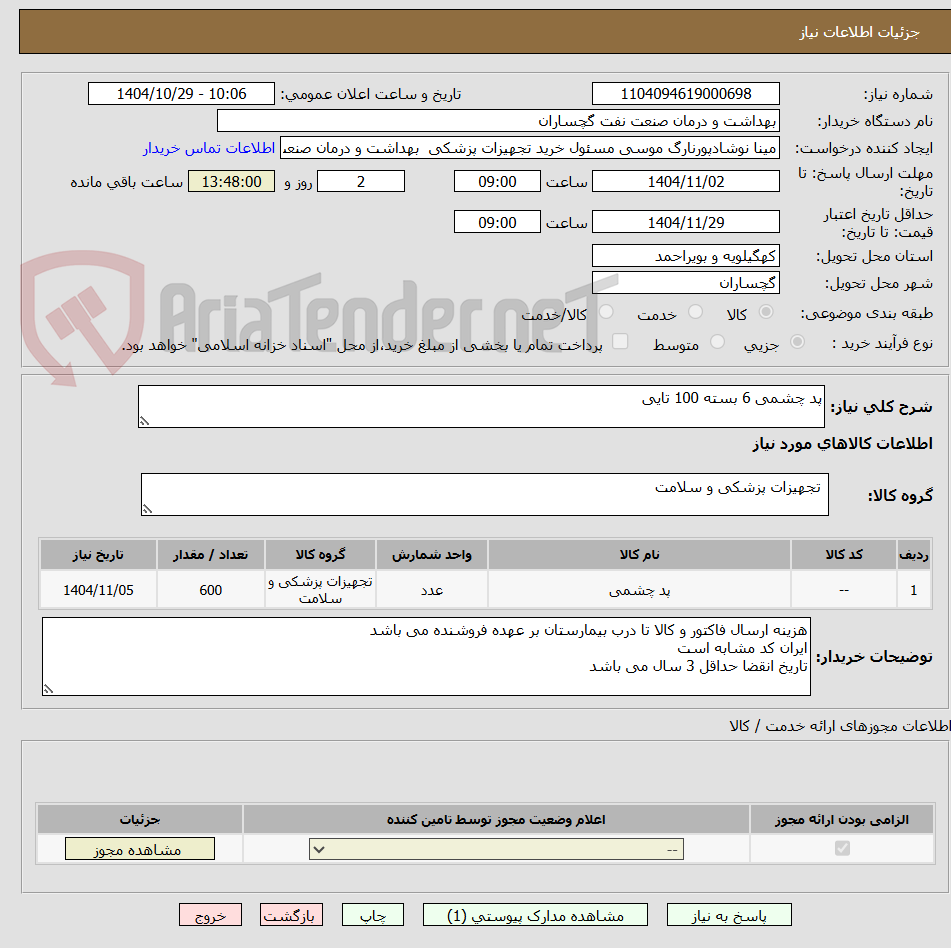Image resolution: width=951 pixels, height=948 pixels.
Task: Click the remaining time field 13:48:00
Action: tap(231, 181)
